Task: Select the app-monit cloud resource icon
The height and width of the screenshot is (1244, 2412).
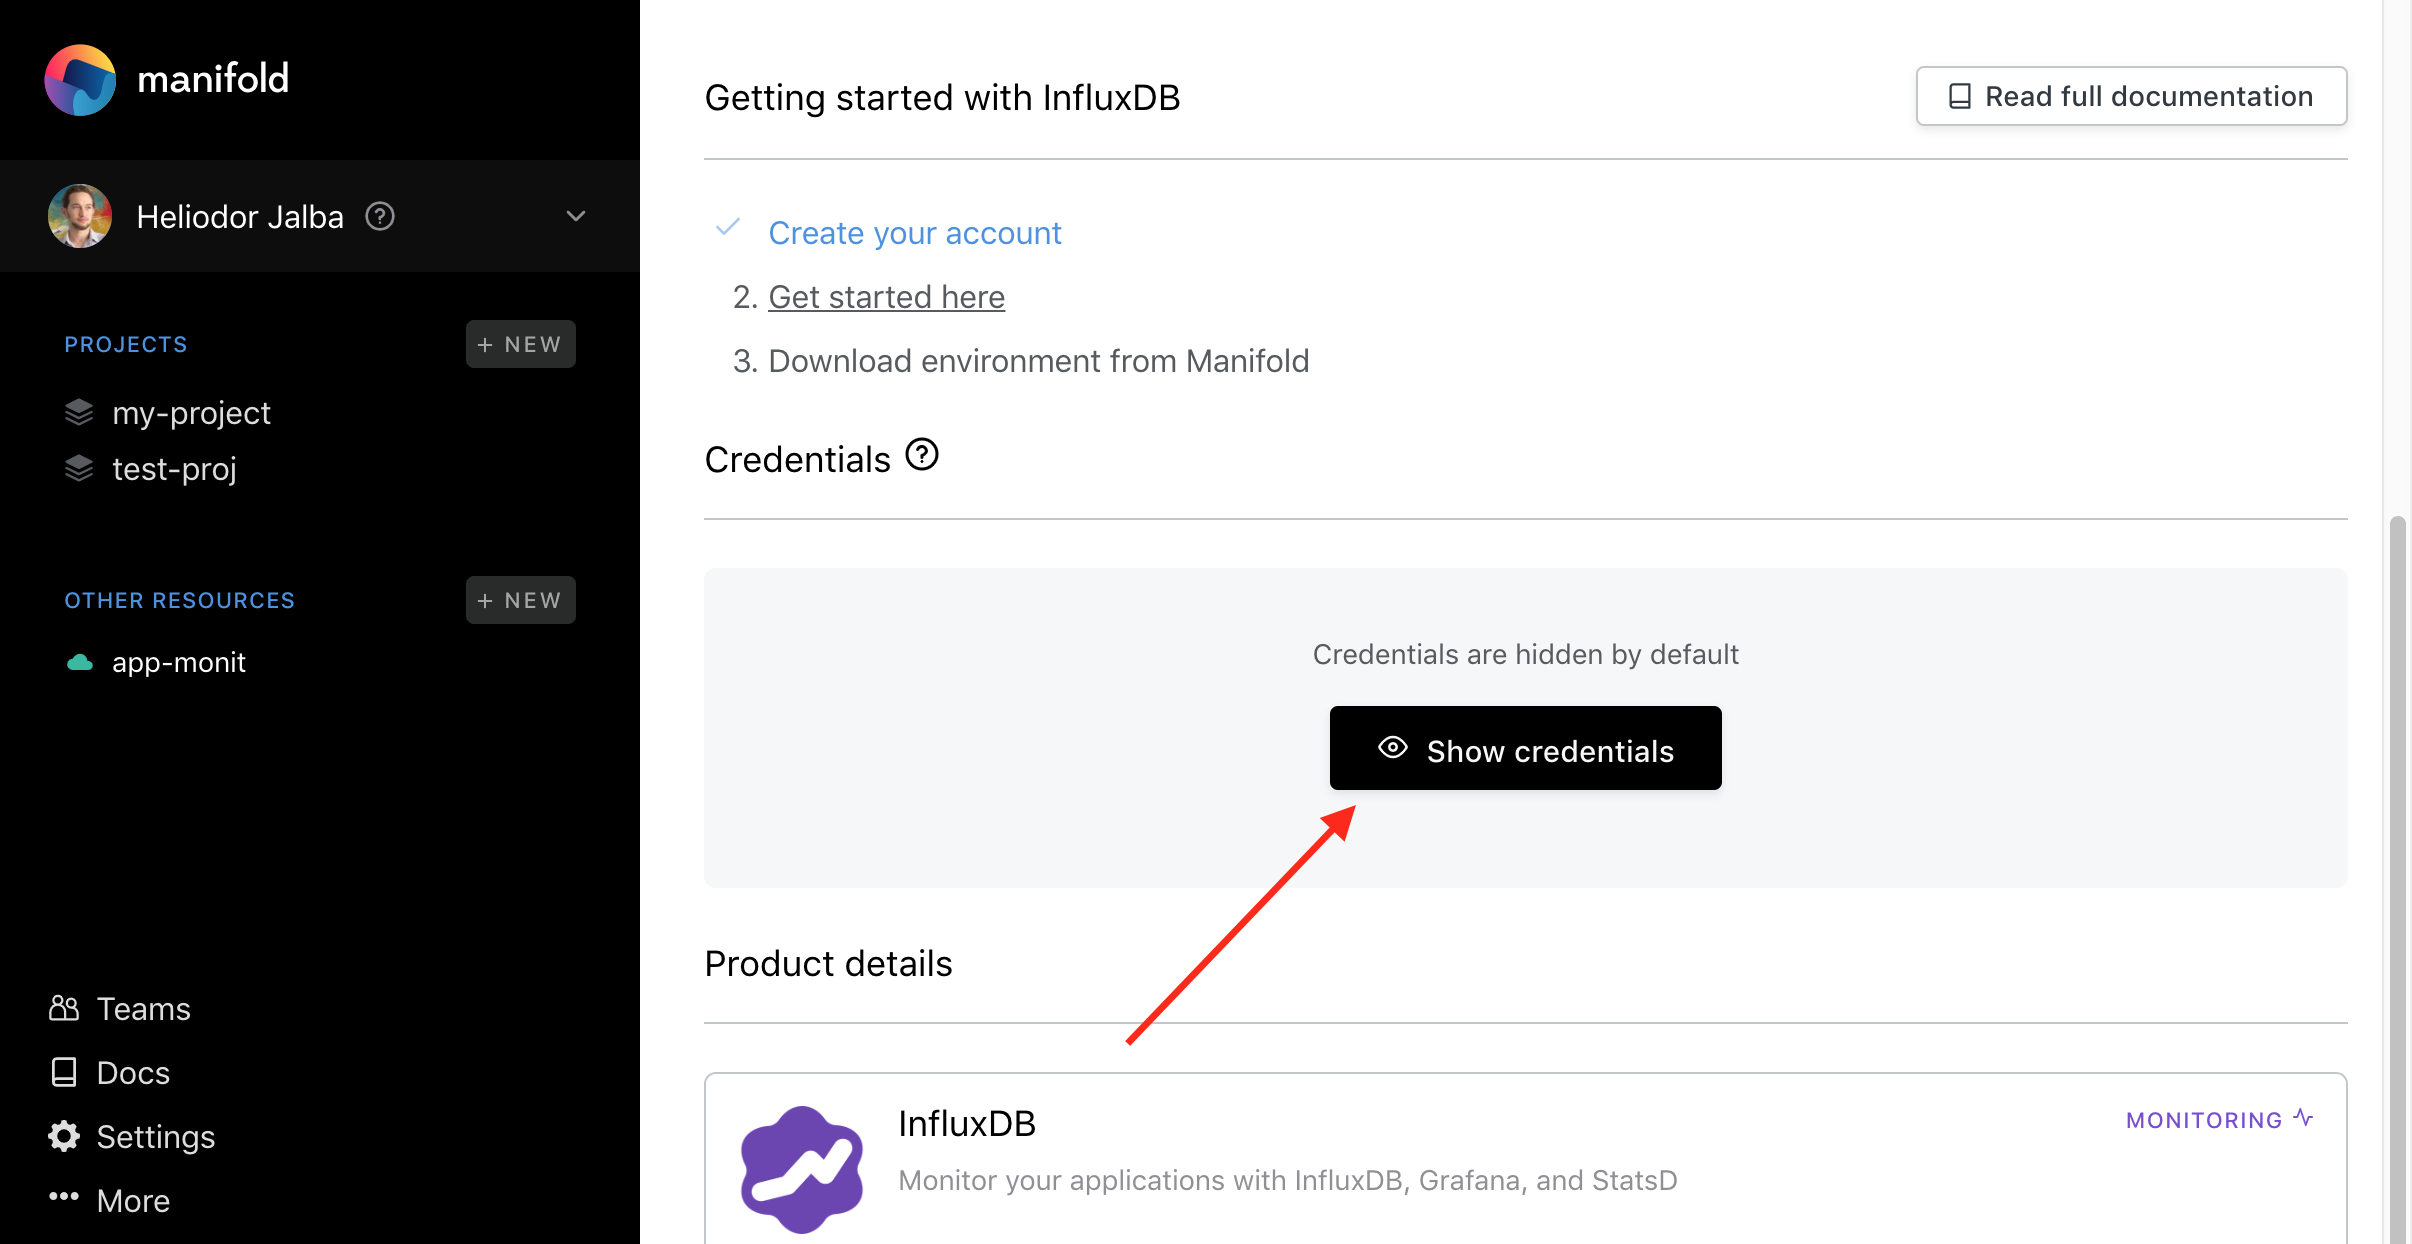Action: [80, 662]
